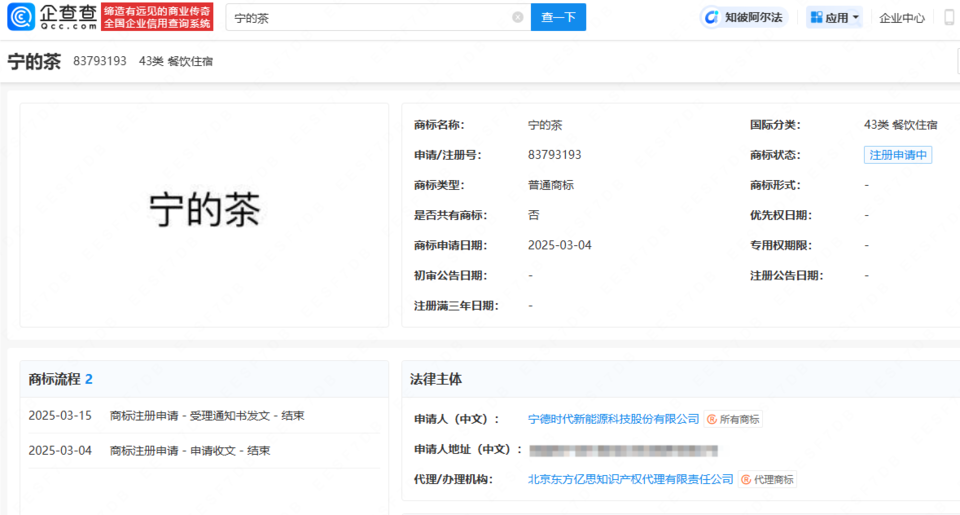Open 代理商标 badge next to agency

767,479
